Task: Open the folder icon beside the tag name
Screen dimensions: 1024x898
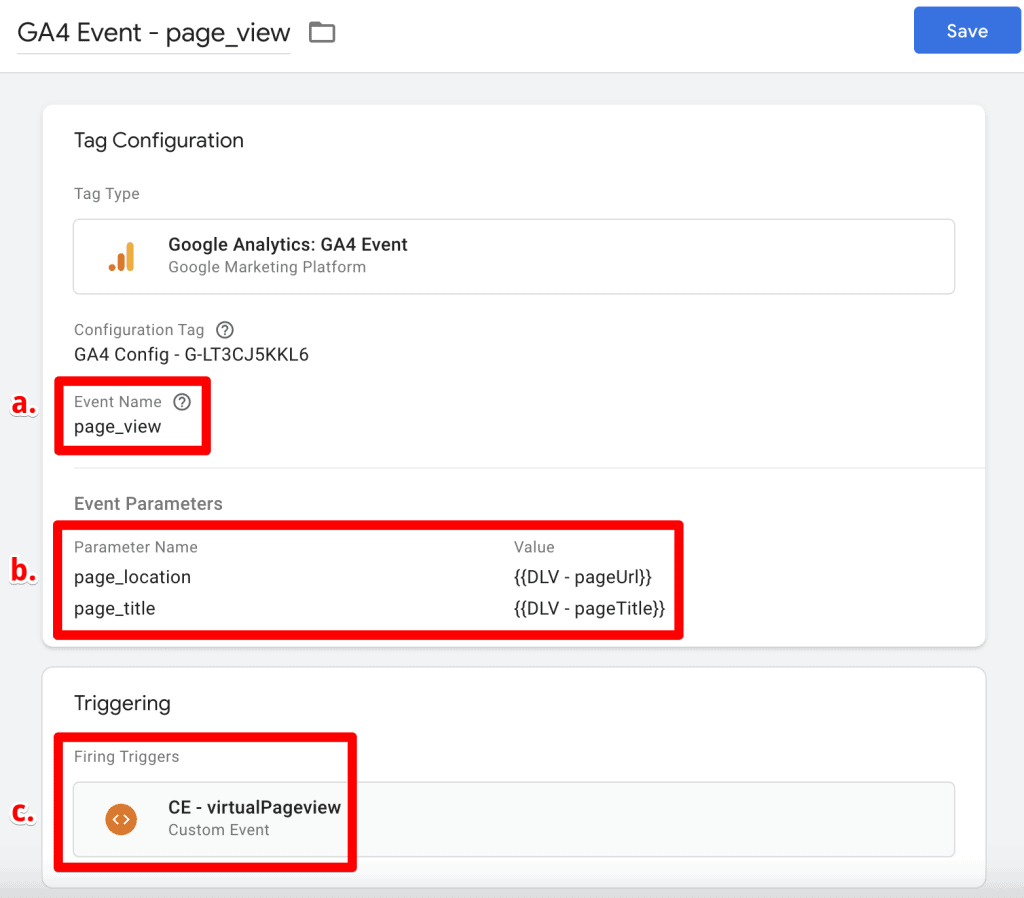Action: tap(321, 32)
